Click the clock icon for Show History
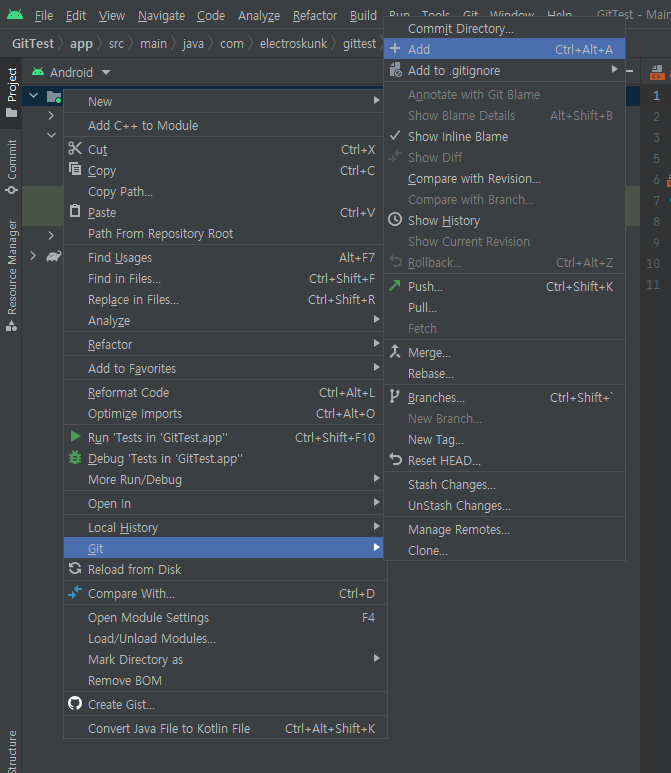 [395, 219]
